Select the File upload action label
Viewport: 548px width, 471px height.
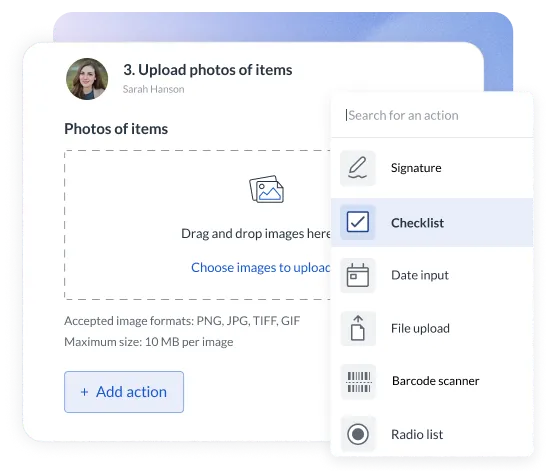tap(420, 328)
